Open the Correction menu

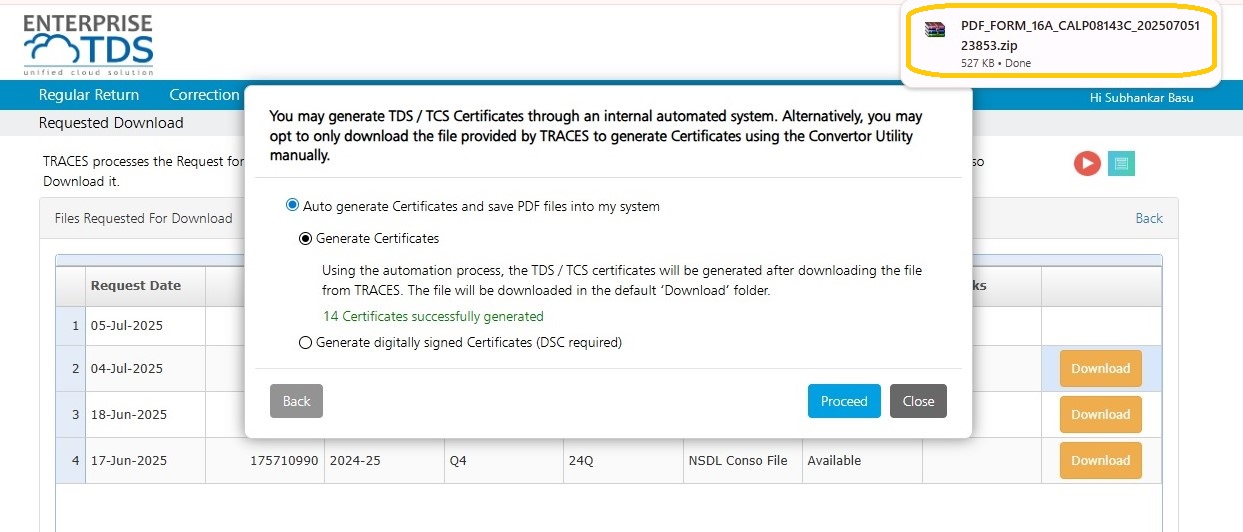tap(204, 95)
